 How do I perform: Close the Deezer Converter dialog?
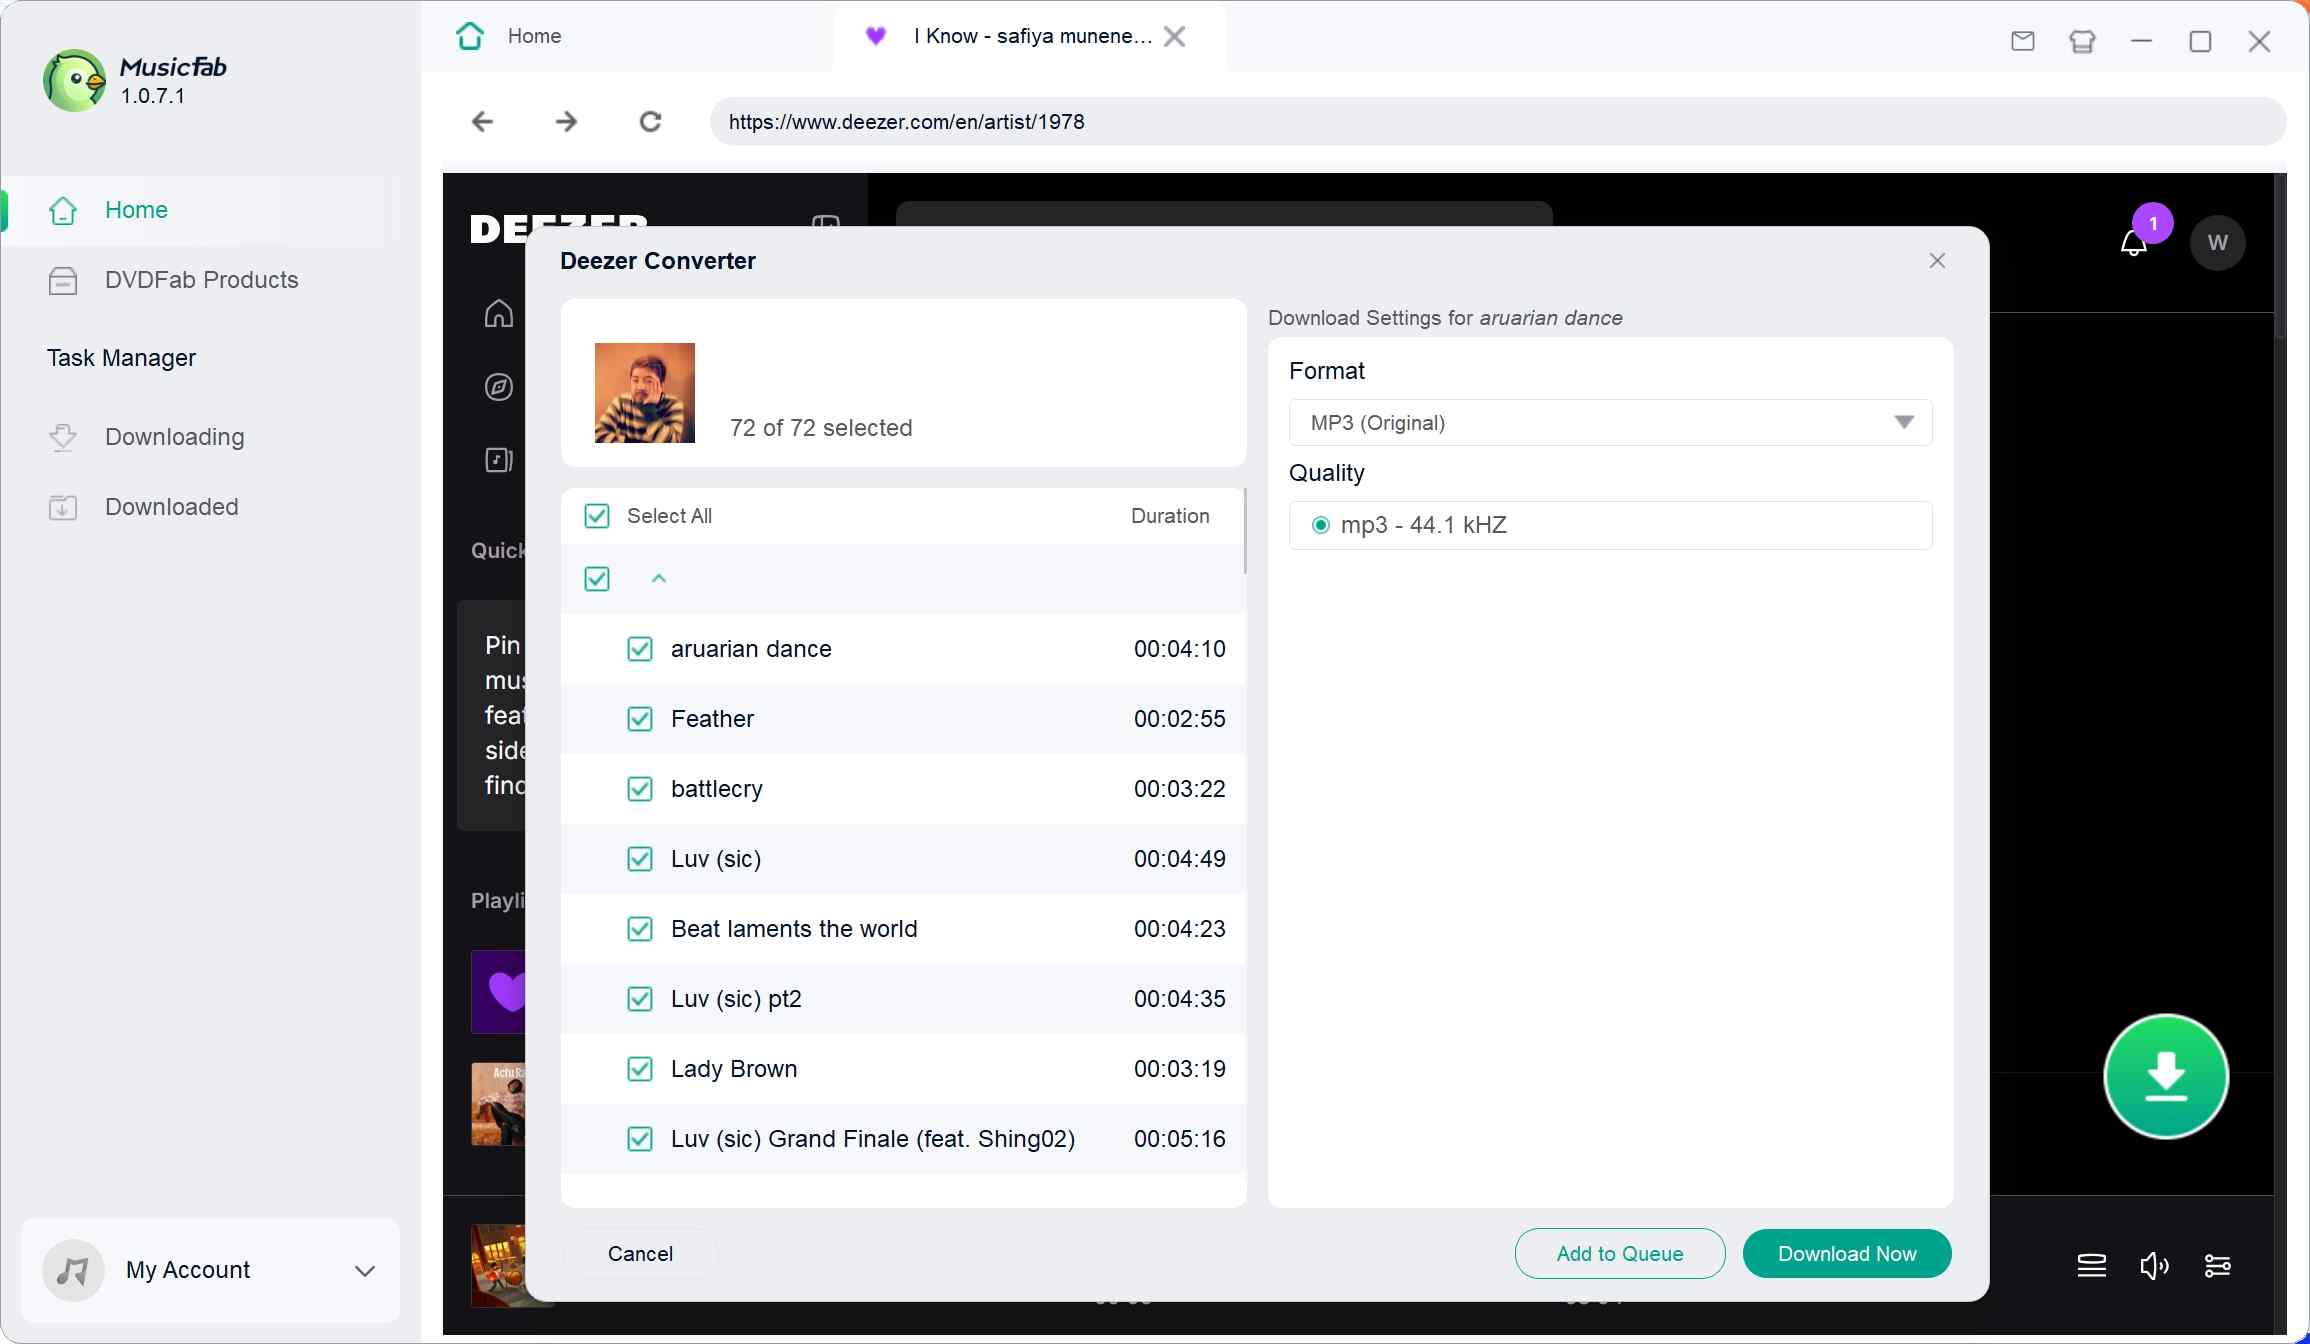(x=1937, y=261)
